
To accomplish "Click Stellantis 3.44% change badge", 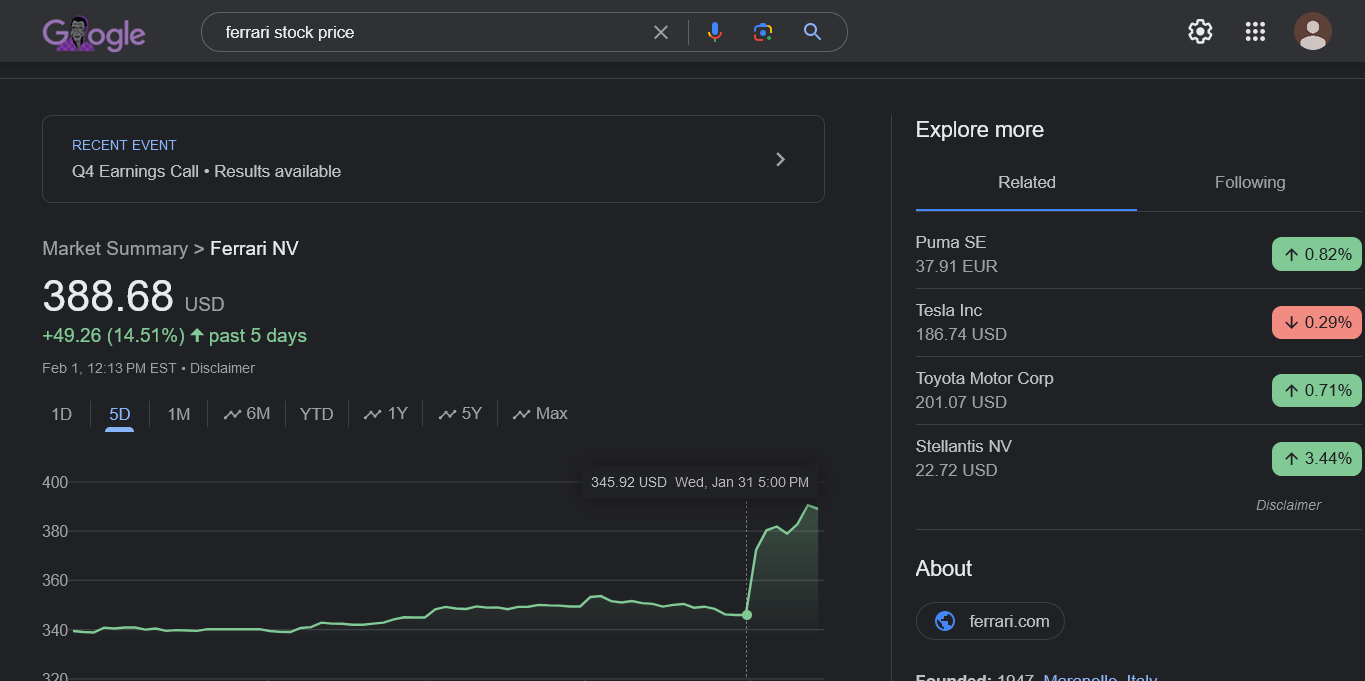I will click(x=1317, y=458).
